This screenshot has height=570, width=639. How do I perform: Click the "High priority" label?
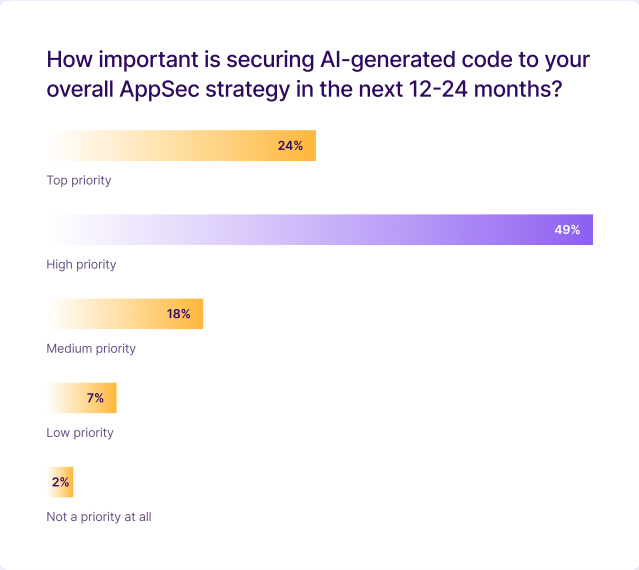[82, 265]
